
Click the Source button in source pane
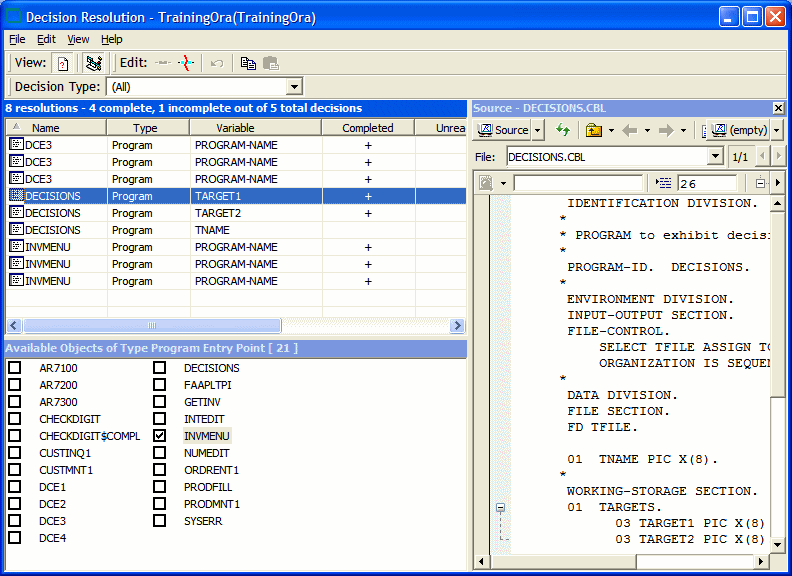[503, 130]
